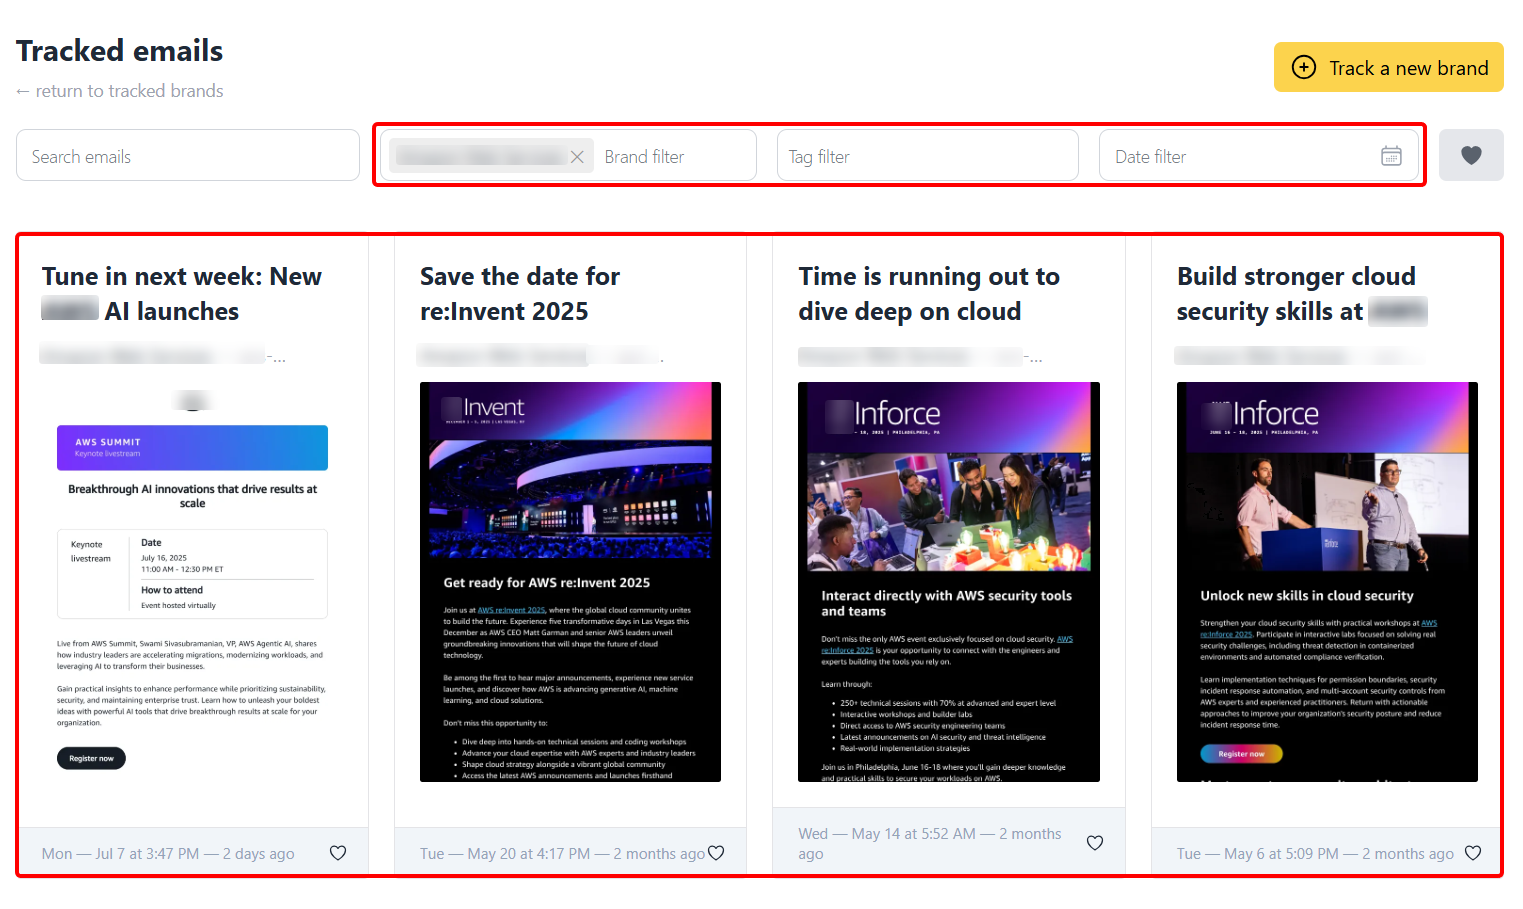Remove the selected brand filter chip

pos(577,157)
